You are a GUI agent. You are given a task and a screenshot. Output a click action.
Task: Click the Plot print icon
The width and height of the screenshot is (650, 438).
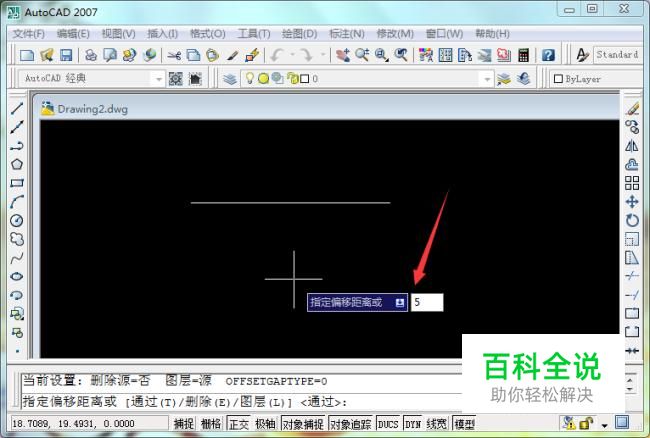[x=91, y=55]
